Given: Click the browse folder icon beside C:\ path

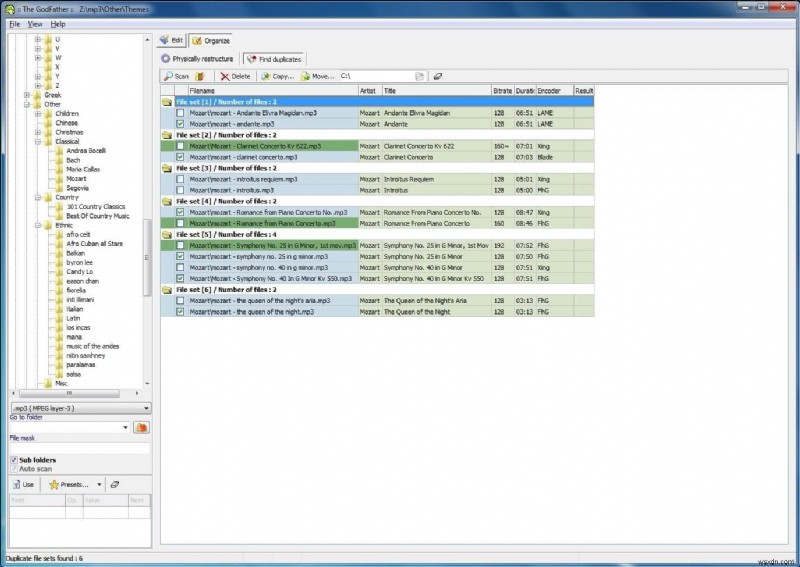Looking at the screenshot, I should [419, 77].
